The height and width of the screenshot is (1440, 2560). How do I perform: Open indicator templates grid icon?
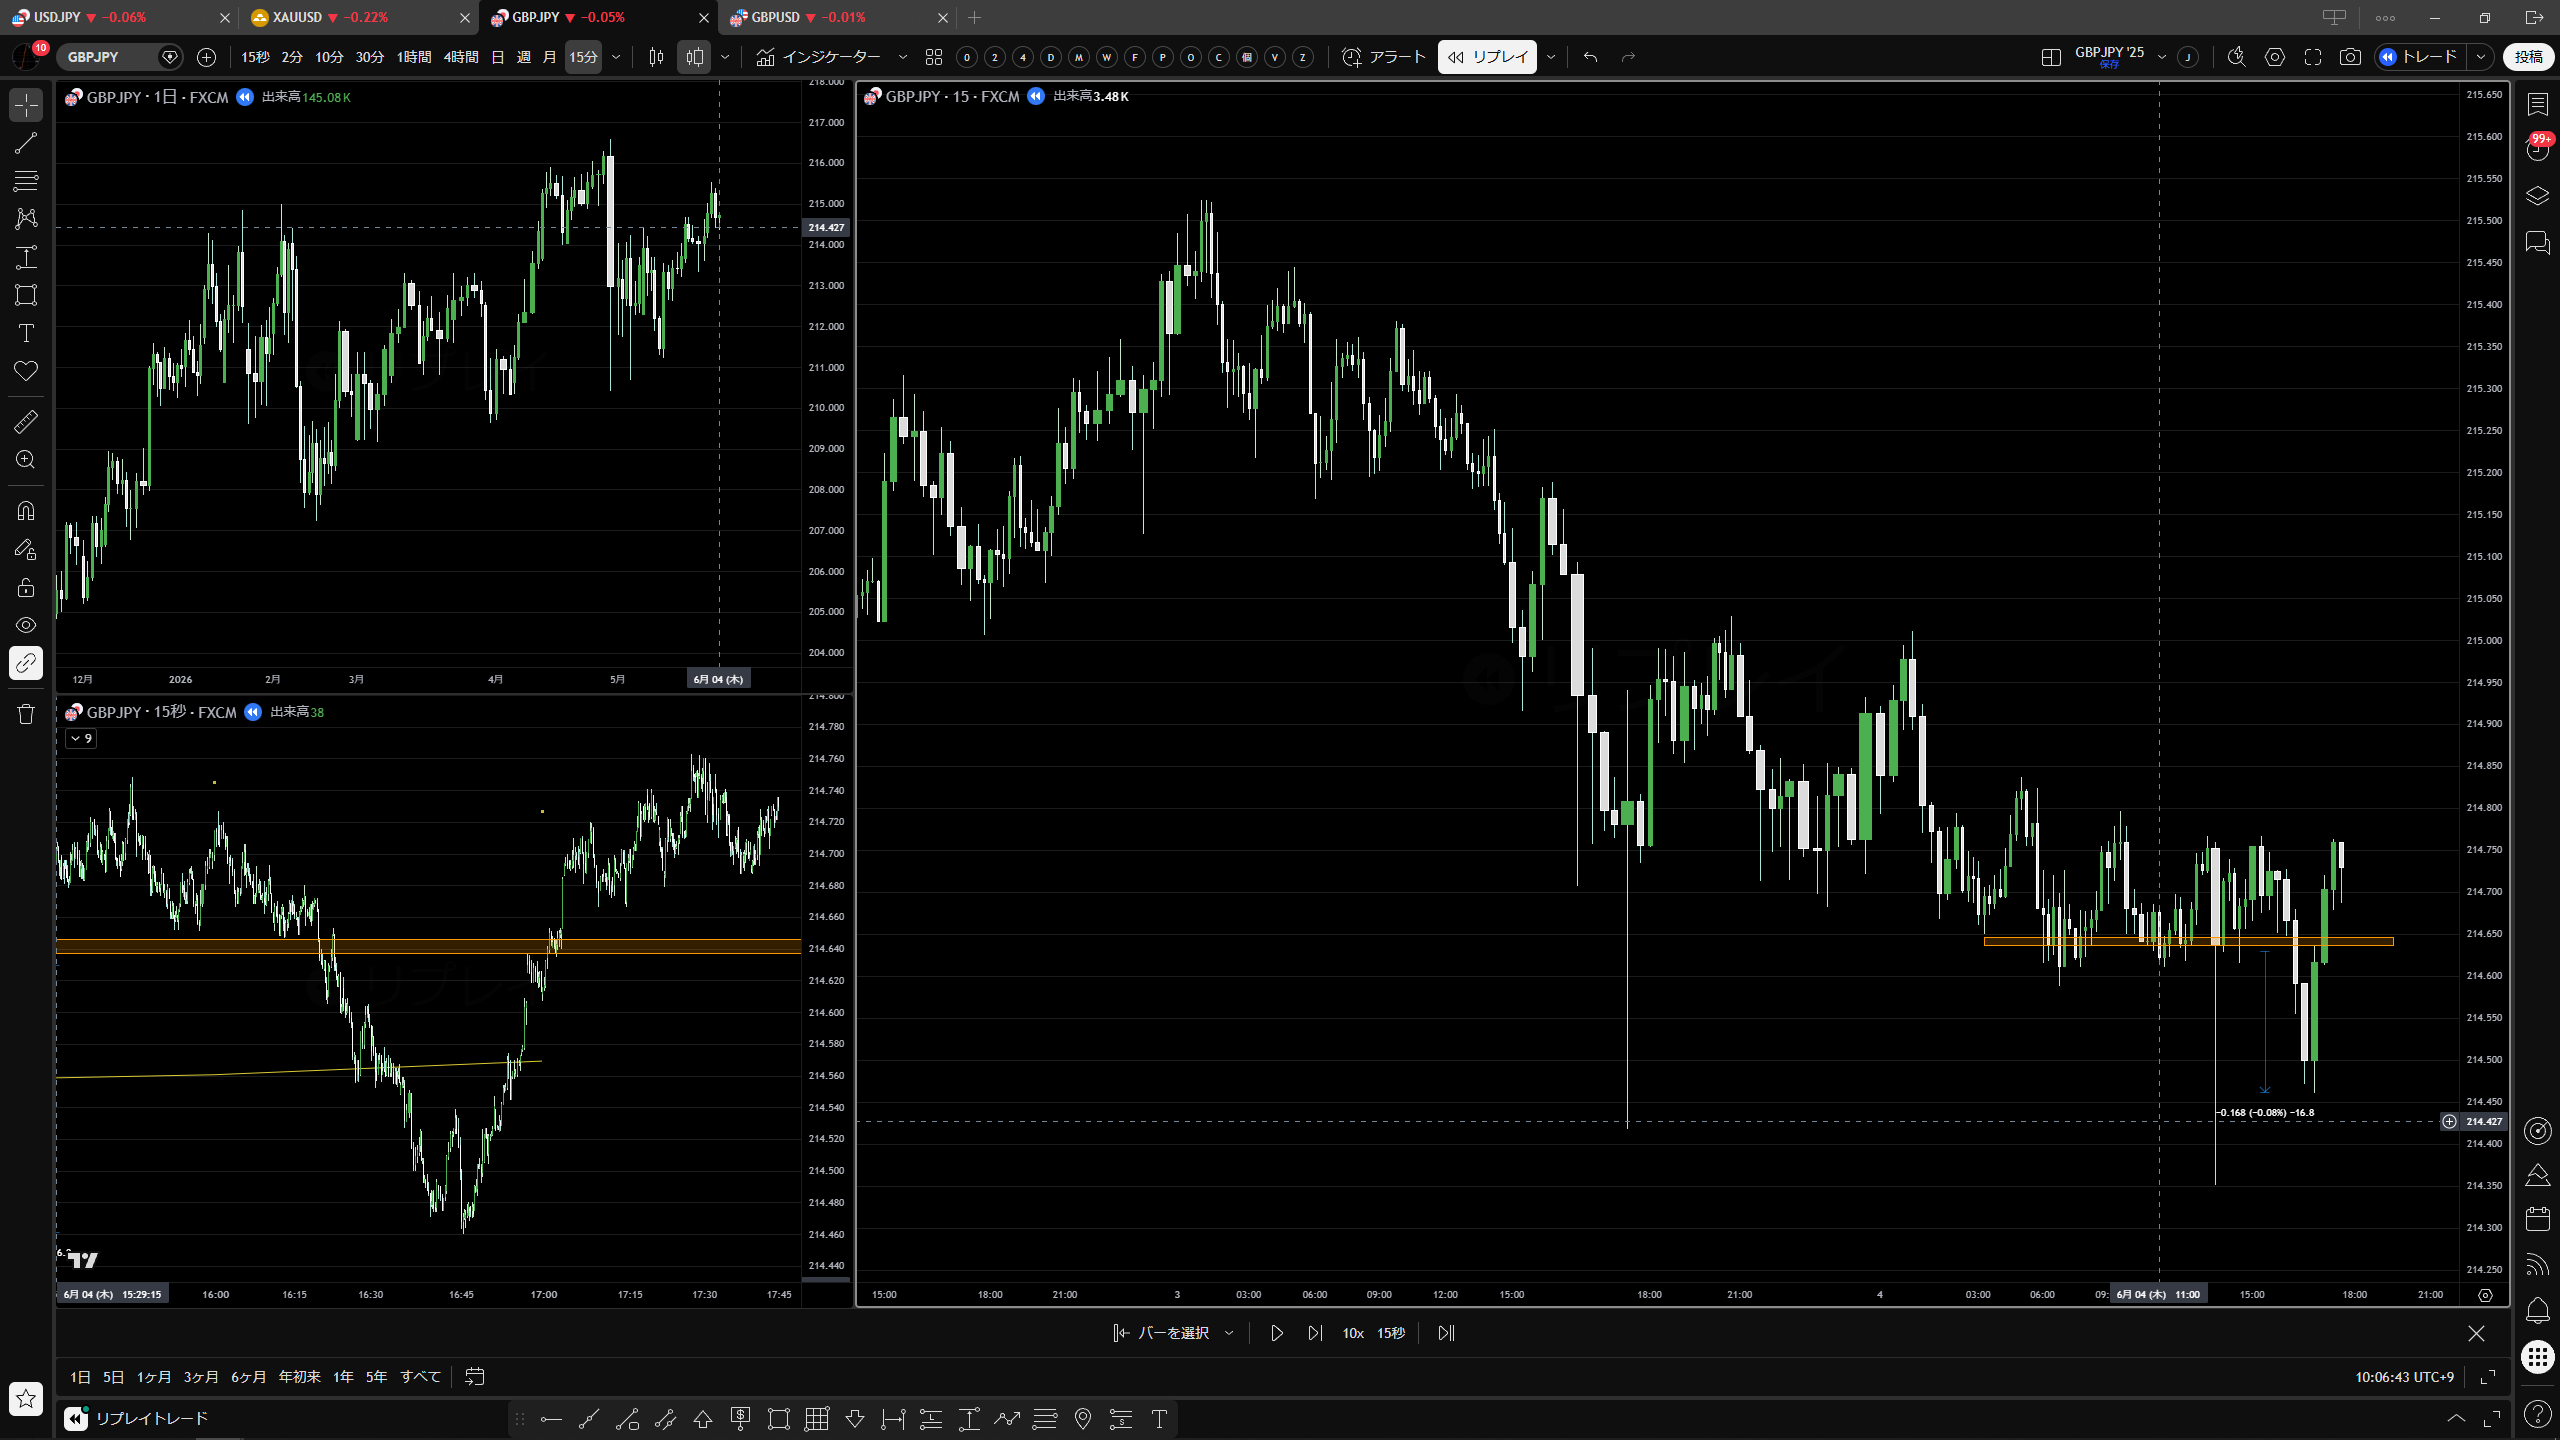934,57
